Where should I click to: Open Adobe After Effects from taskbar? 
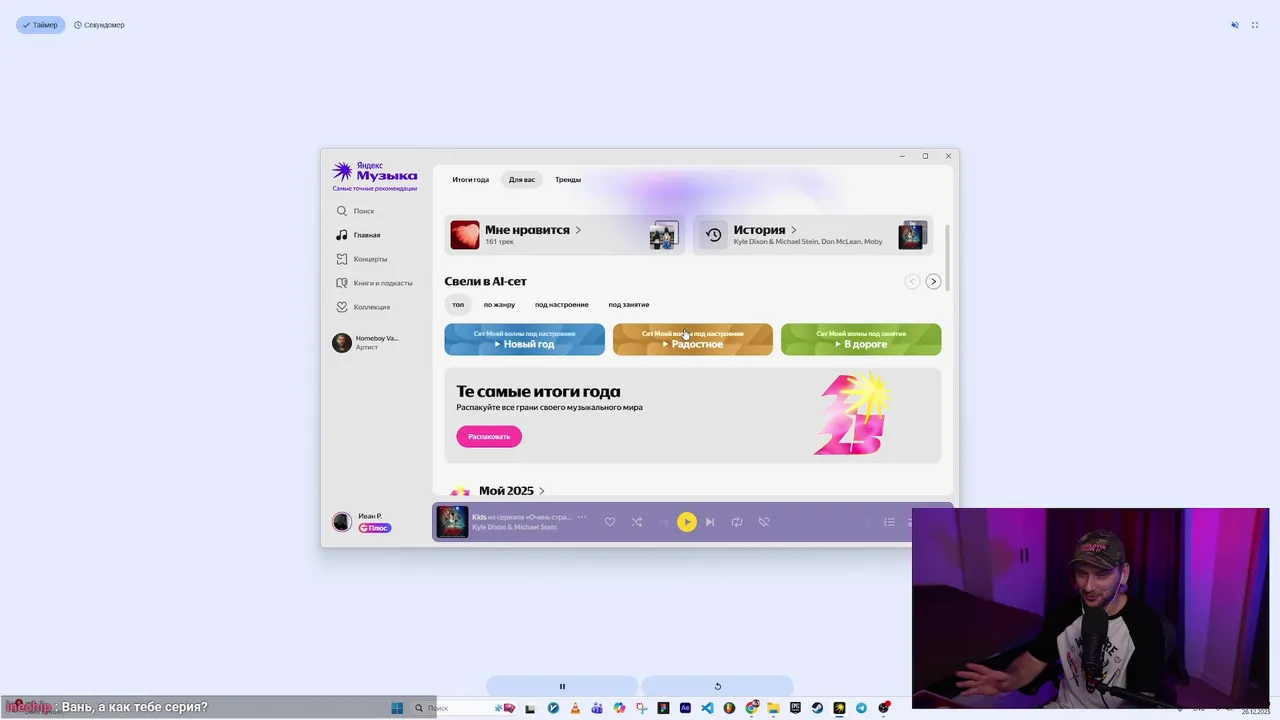pos(685,708)
